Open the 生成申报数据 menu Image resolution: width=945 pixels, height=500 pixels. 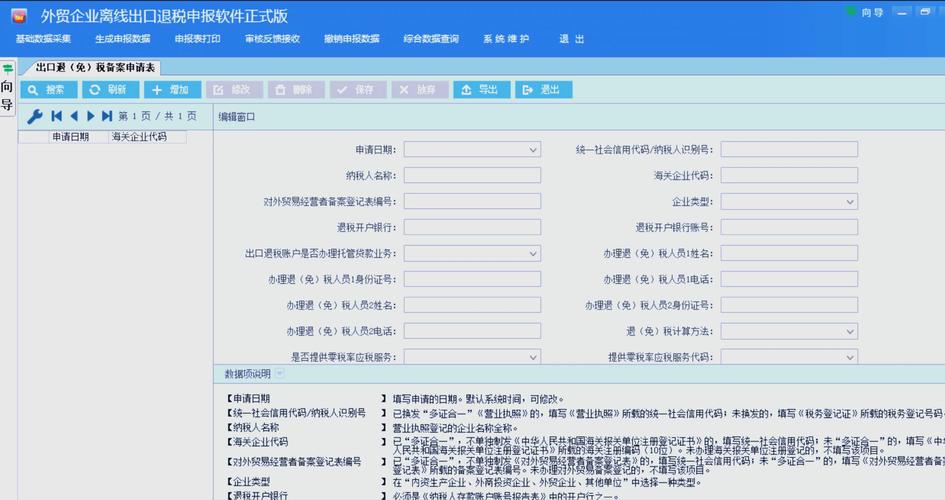[x=123, y=39]
